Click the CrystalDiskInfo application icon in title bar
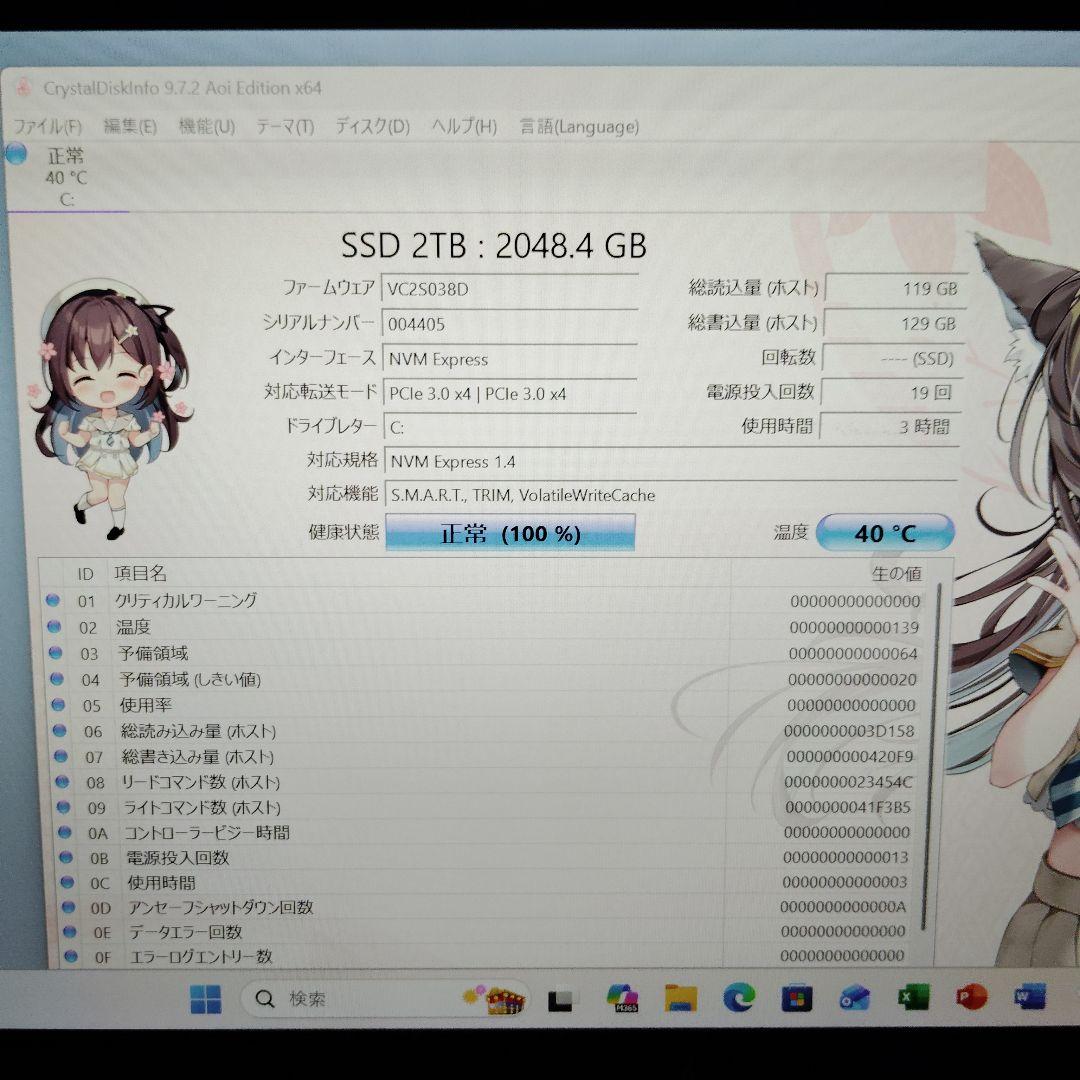This screenshot has width=1080, height=1080. 25,88
